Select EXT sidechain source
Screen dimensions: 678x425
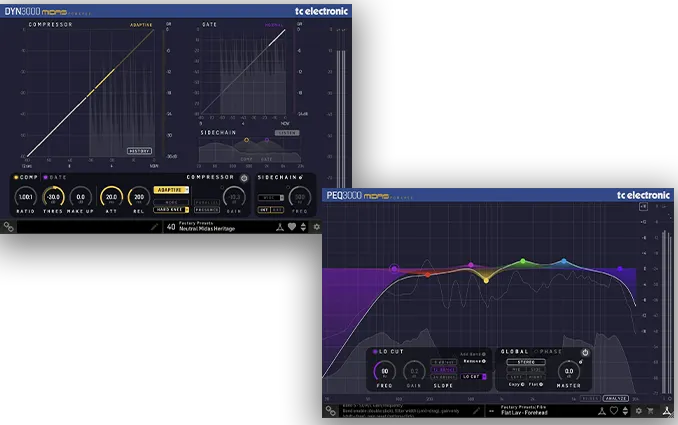click(277, 210)
